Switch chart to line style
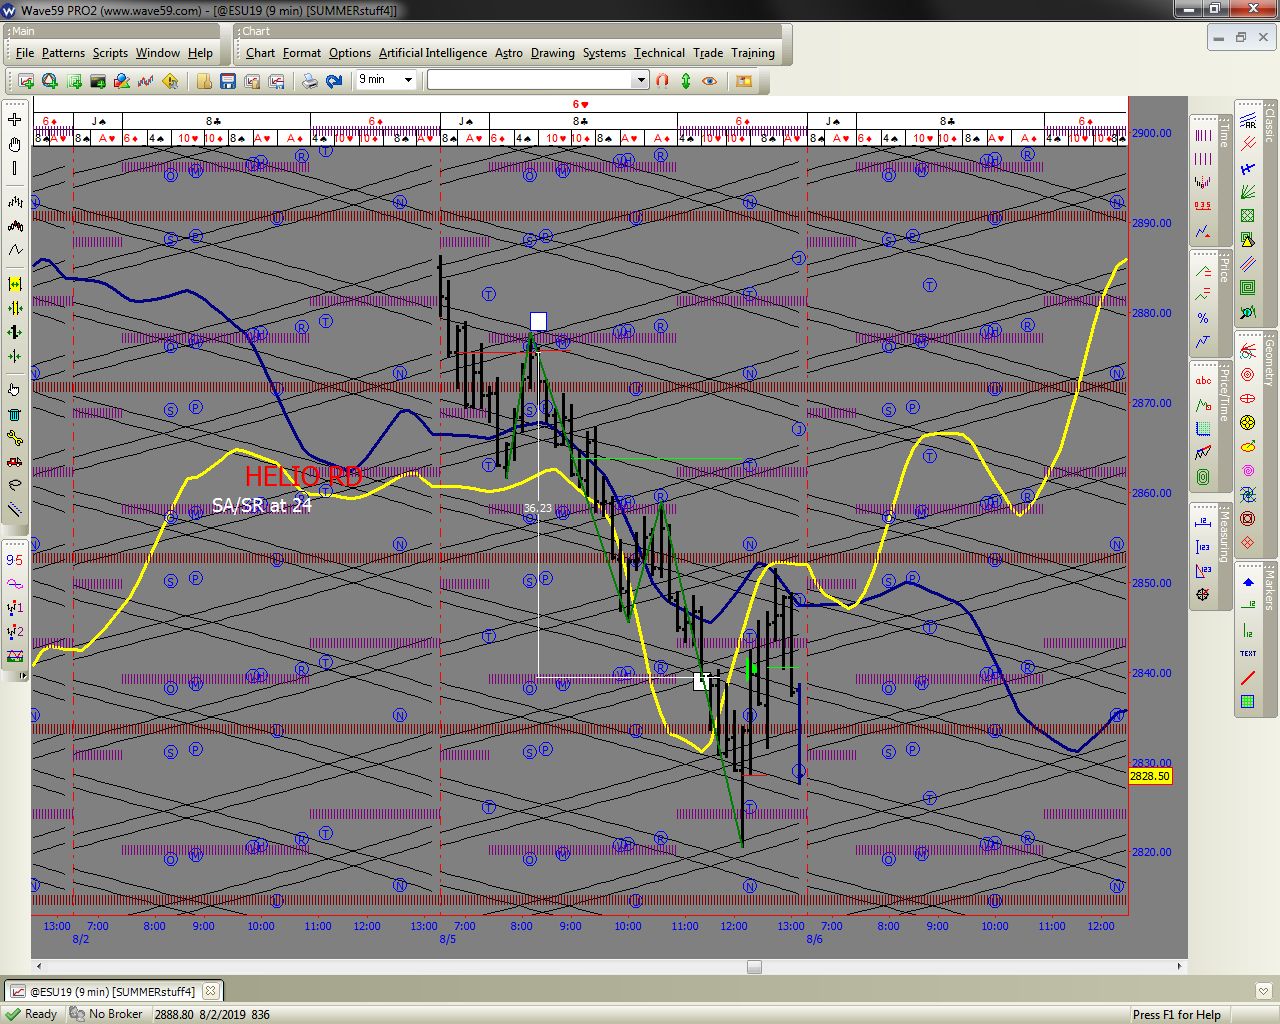Viewport: 1280px width, 1024px height. click(x=15, y=250)
